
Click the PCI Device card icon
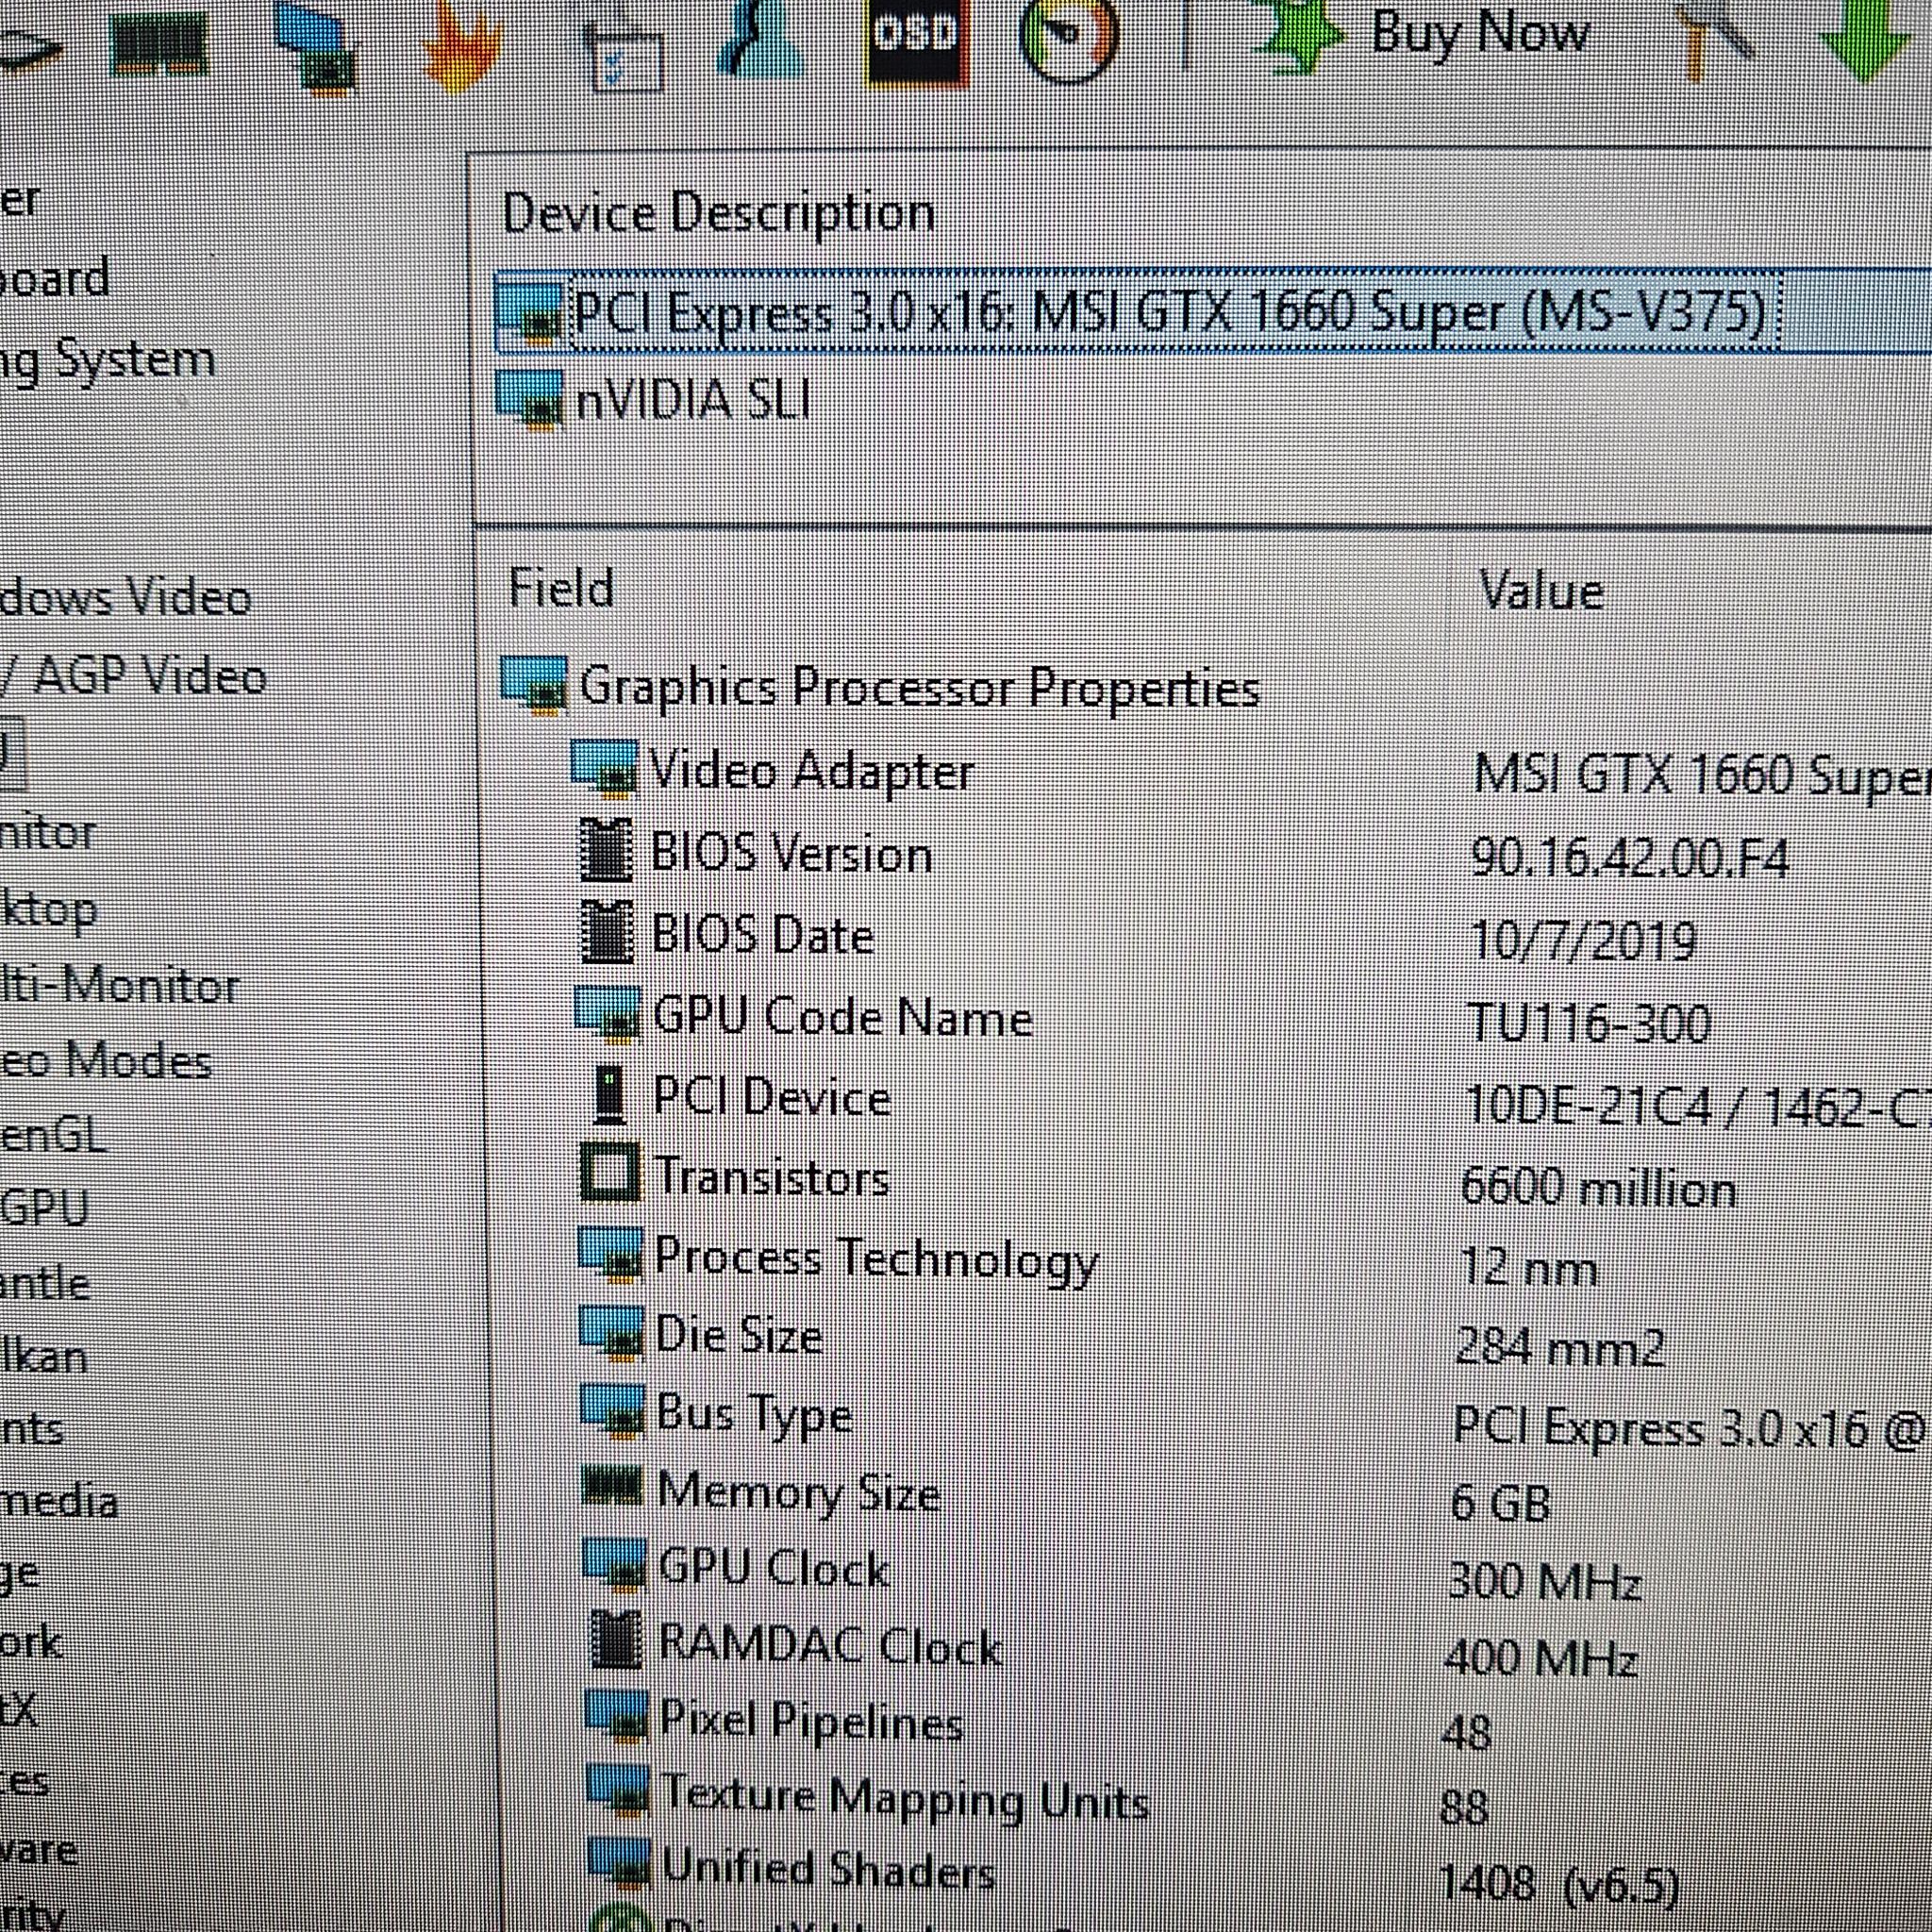(609, 1093)
